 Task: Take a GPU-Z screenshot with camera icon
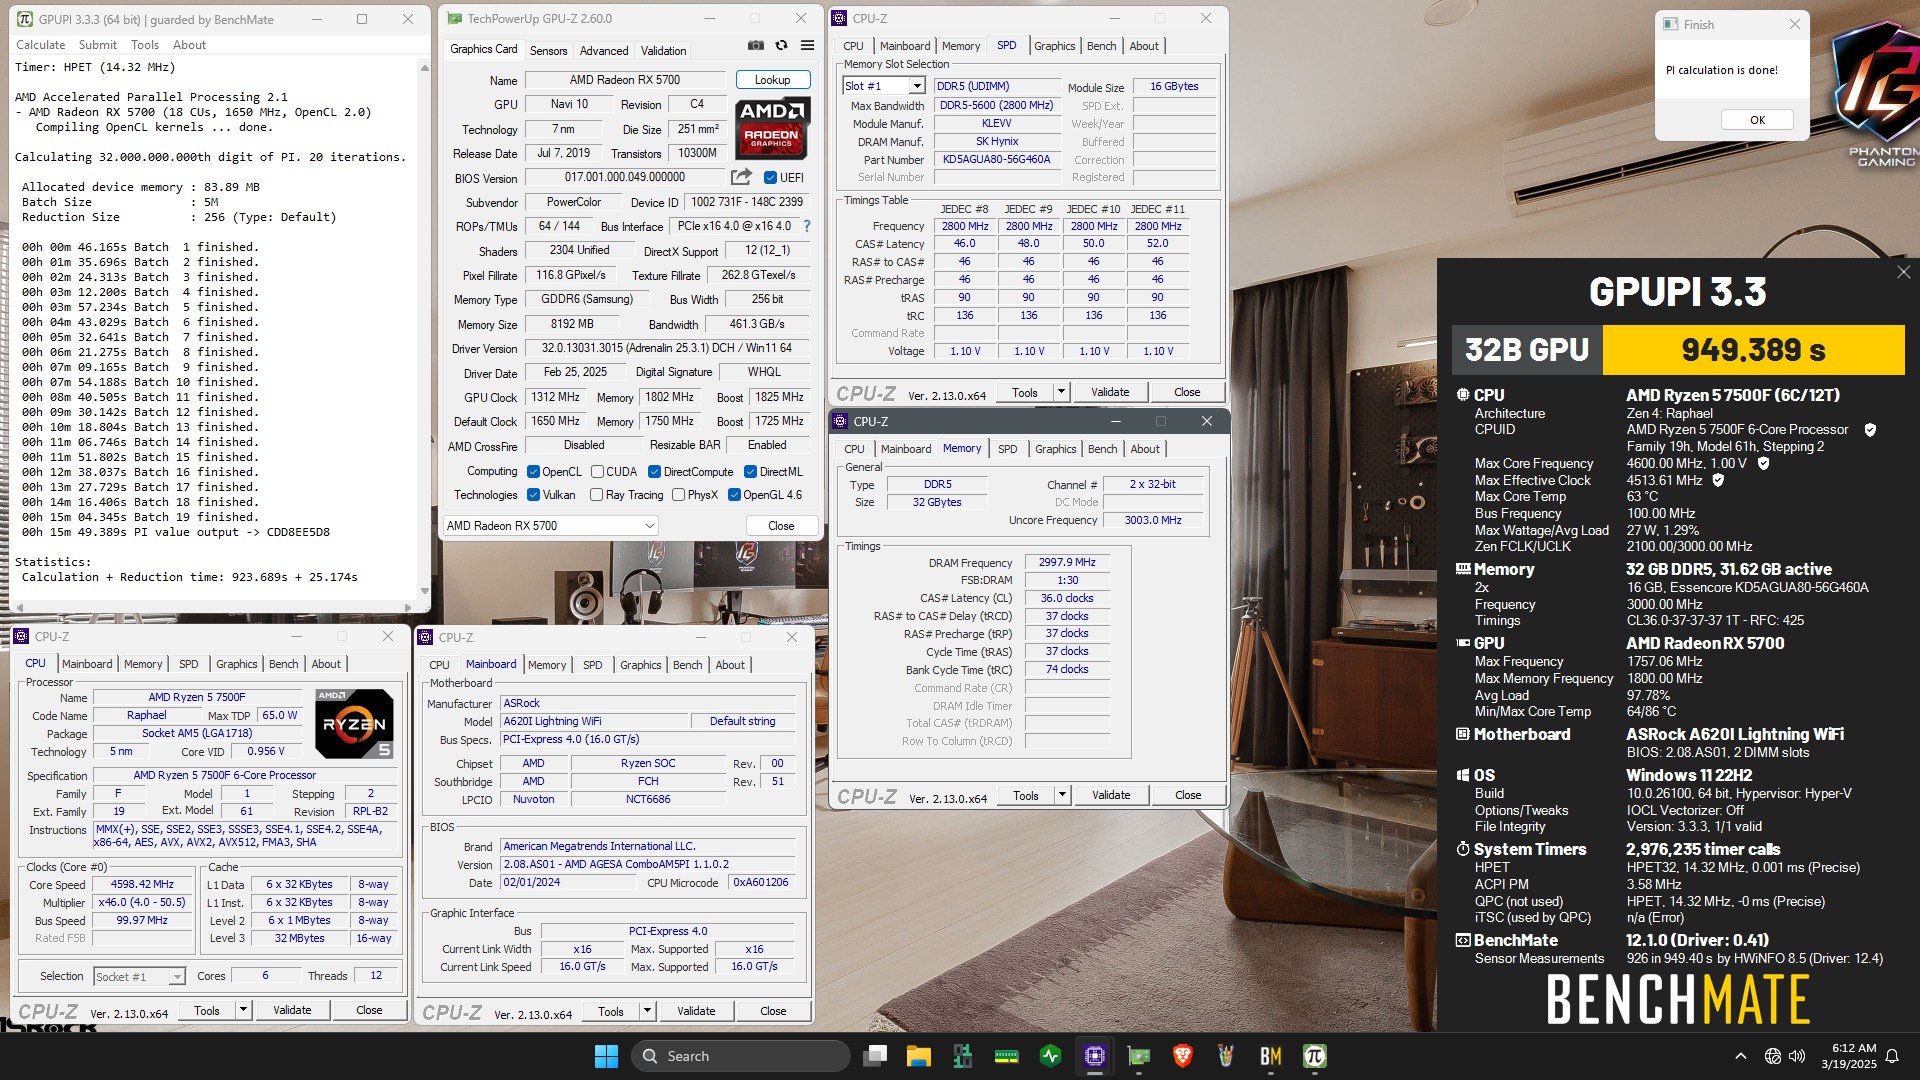pyautogui.click(x=755, y=46)
